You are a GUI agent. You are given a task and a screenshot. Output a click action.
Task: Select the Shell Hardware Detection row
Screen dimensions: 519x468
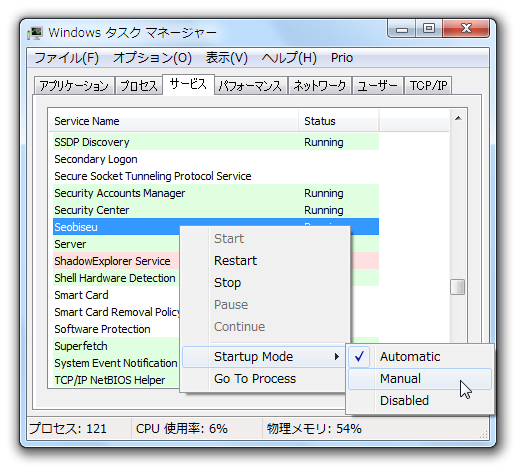116,278
